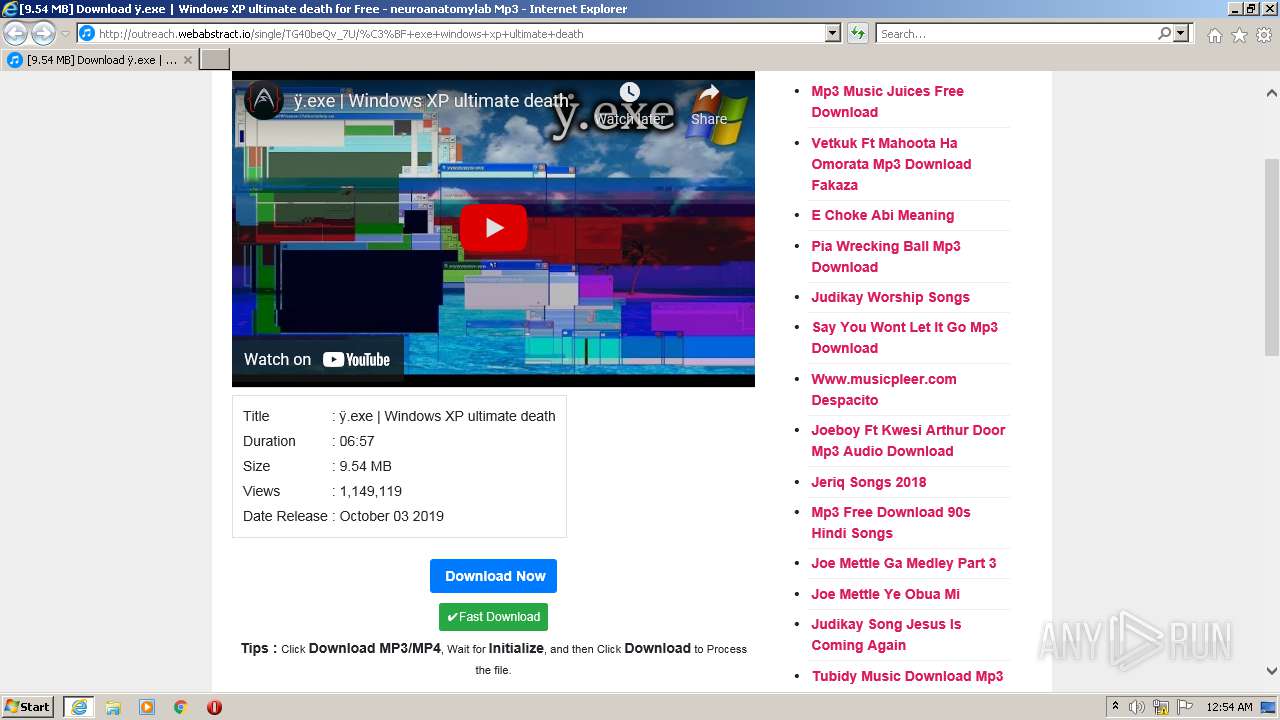The width and height of the screenshot is (1280, 720).
Task: Click the Date Release October 03 2019 value
Action: click(391, 516)
